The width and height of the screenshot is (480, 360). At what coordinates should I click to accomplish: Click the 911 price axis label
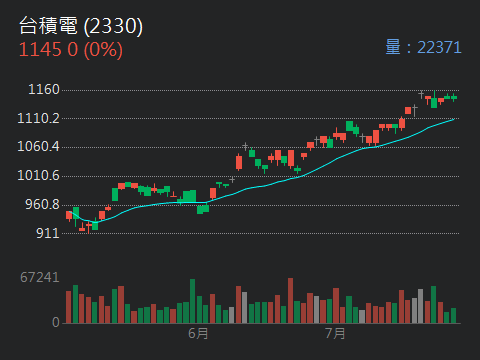click(48, 233)
